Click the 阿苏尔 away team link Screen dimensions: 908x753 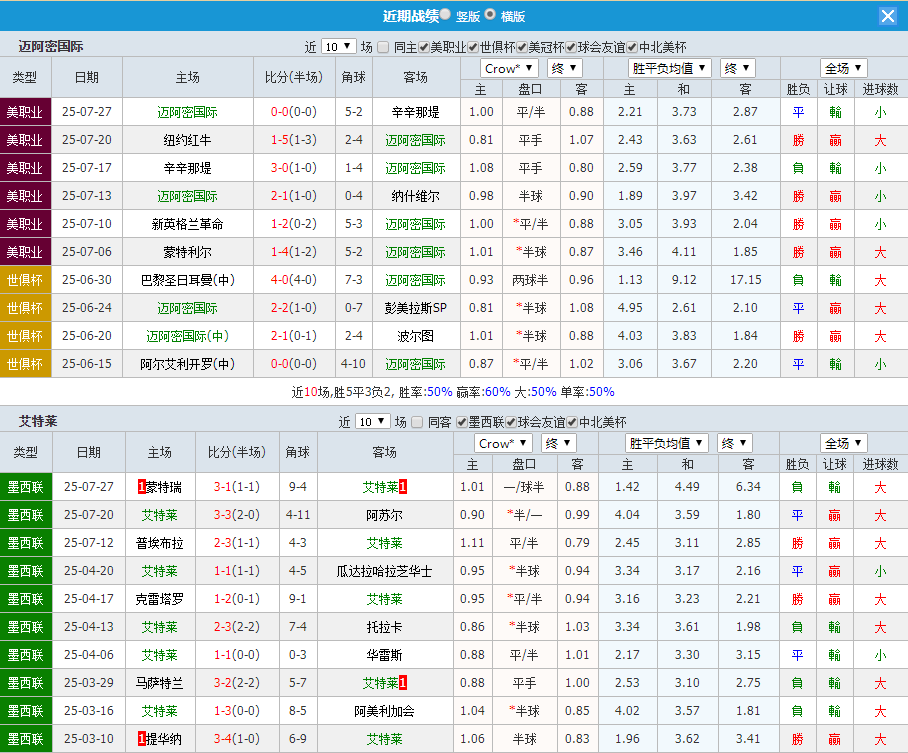386,516
